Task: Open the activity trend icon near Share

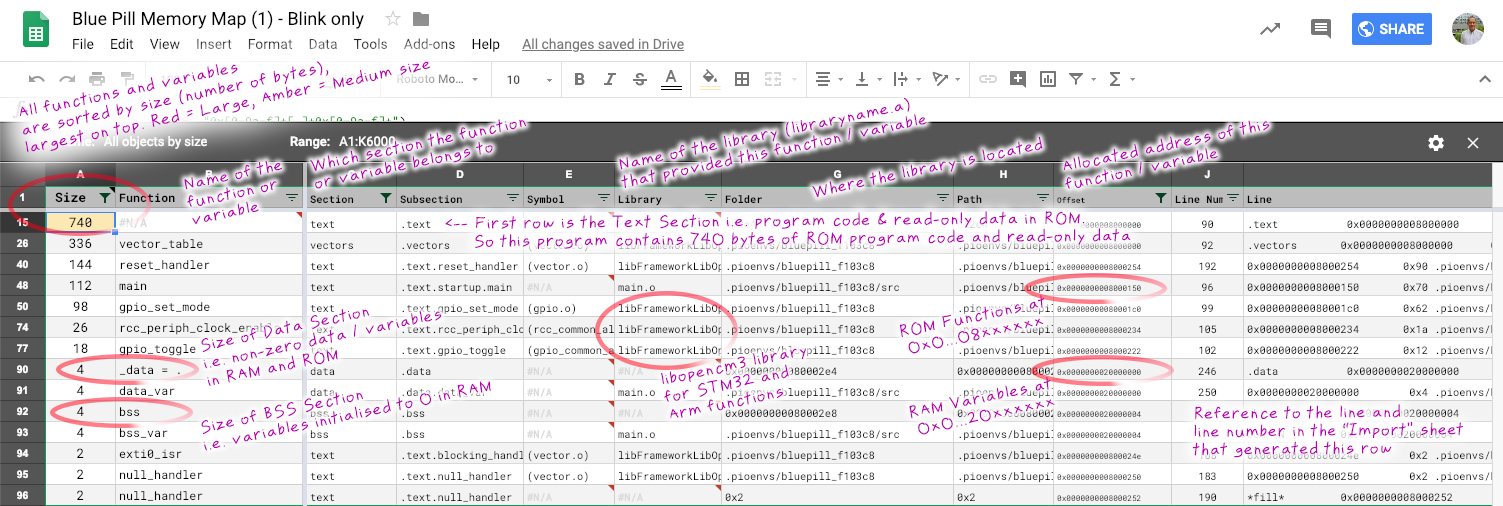Action: [1270, 29]
